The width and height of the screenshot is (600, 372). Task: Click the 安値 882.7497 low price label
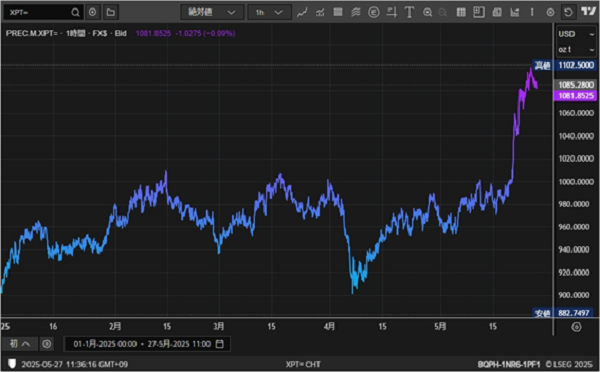563,313
